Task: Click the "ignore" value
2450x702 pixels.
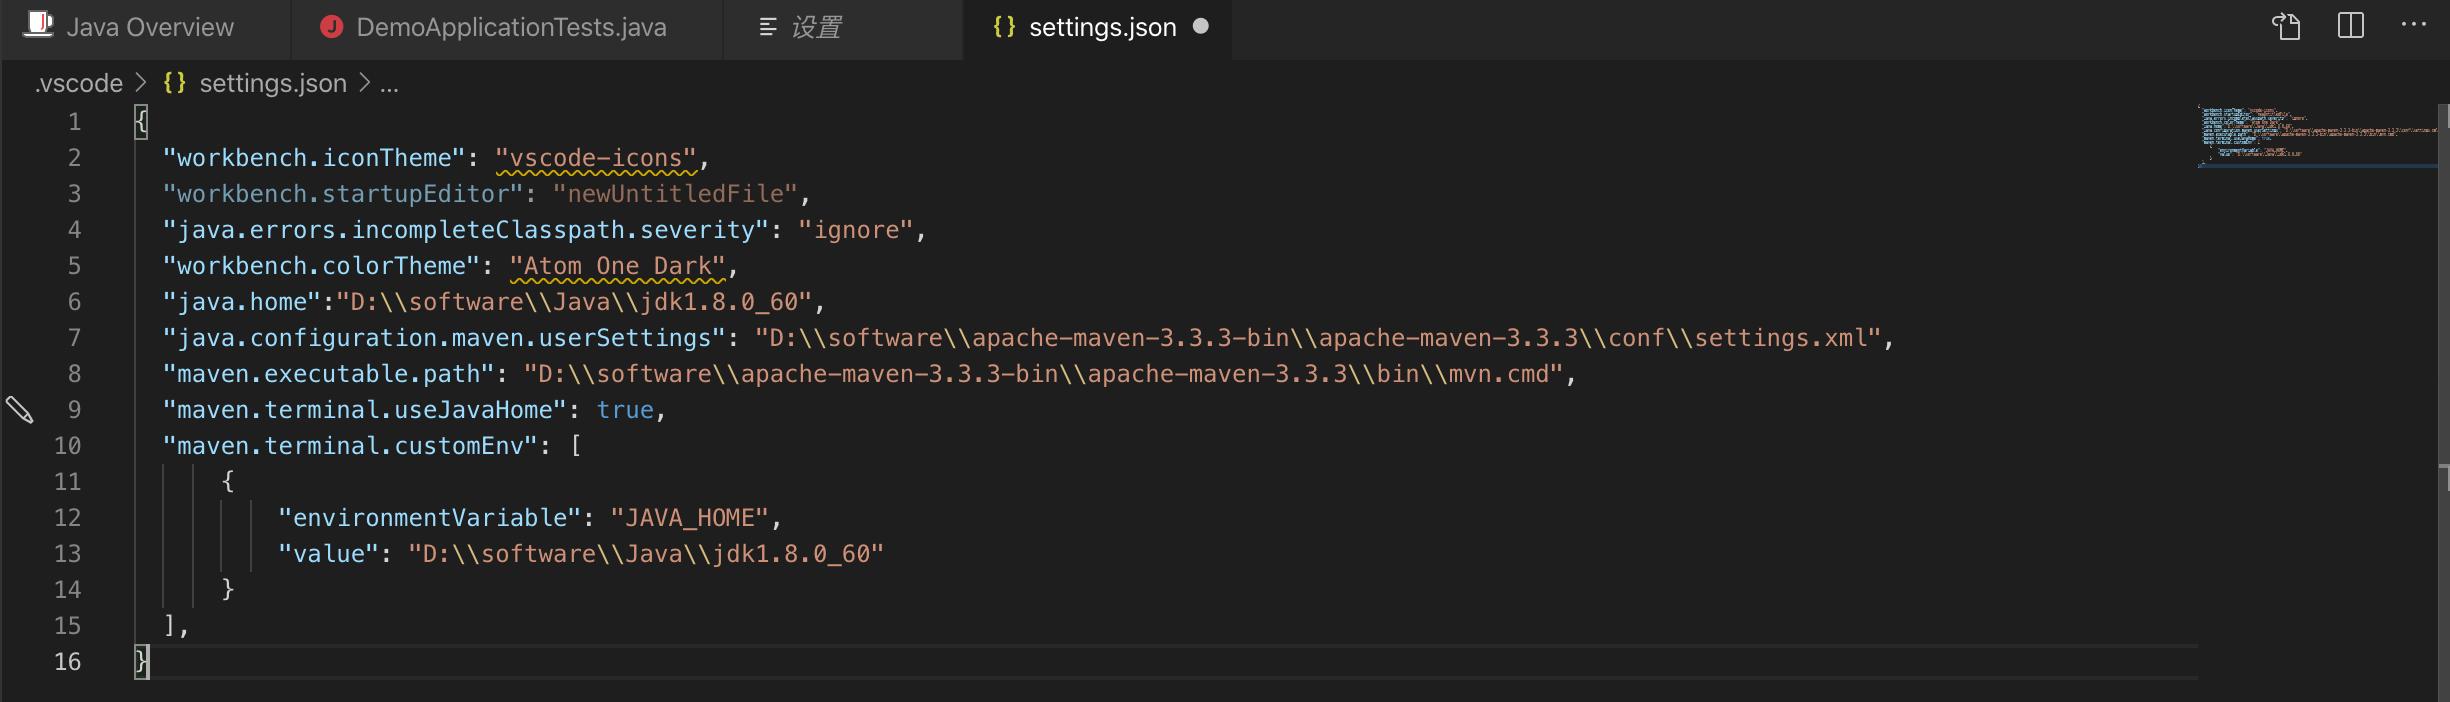Action: [x=856, y=230]
